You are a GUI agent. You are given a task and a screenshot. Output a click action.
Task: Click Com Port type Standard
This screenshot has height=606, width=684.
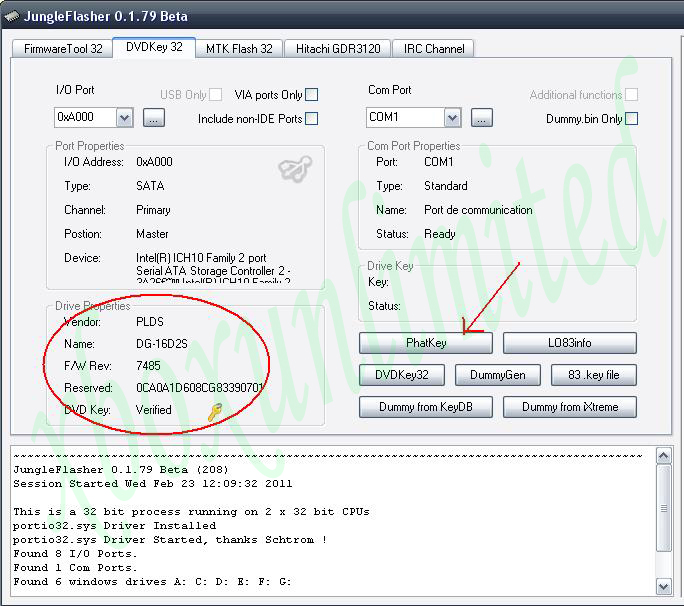[x=446, y=186]
